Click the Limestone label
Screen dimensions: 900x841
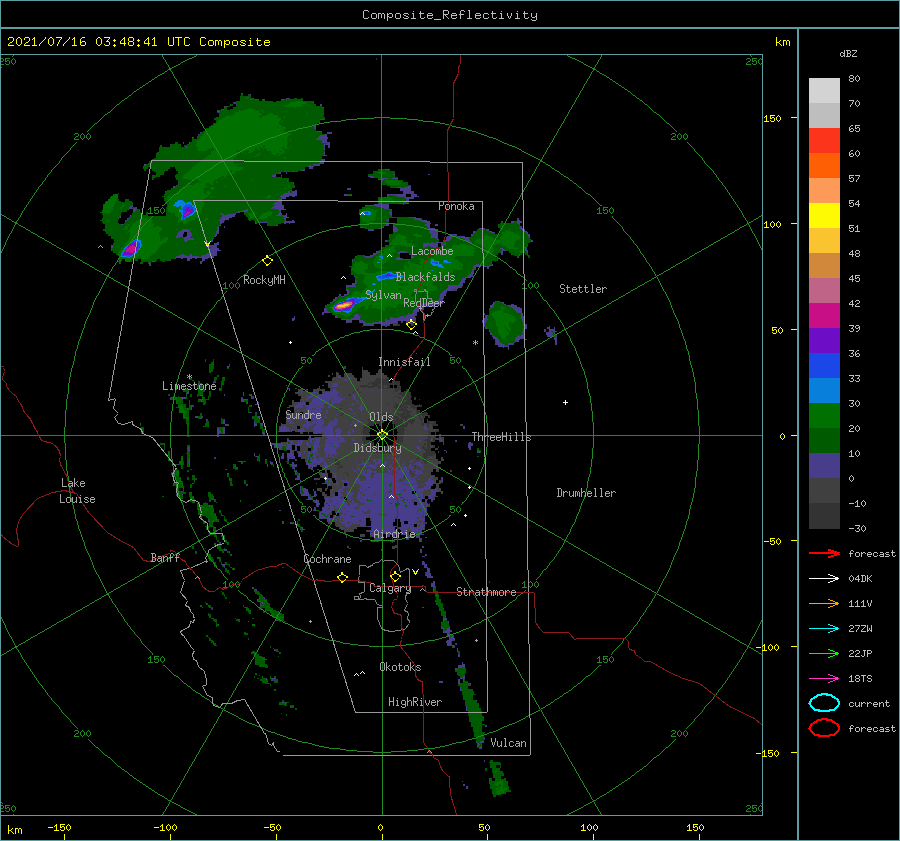click(189, 386)
